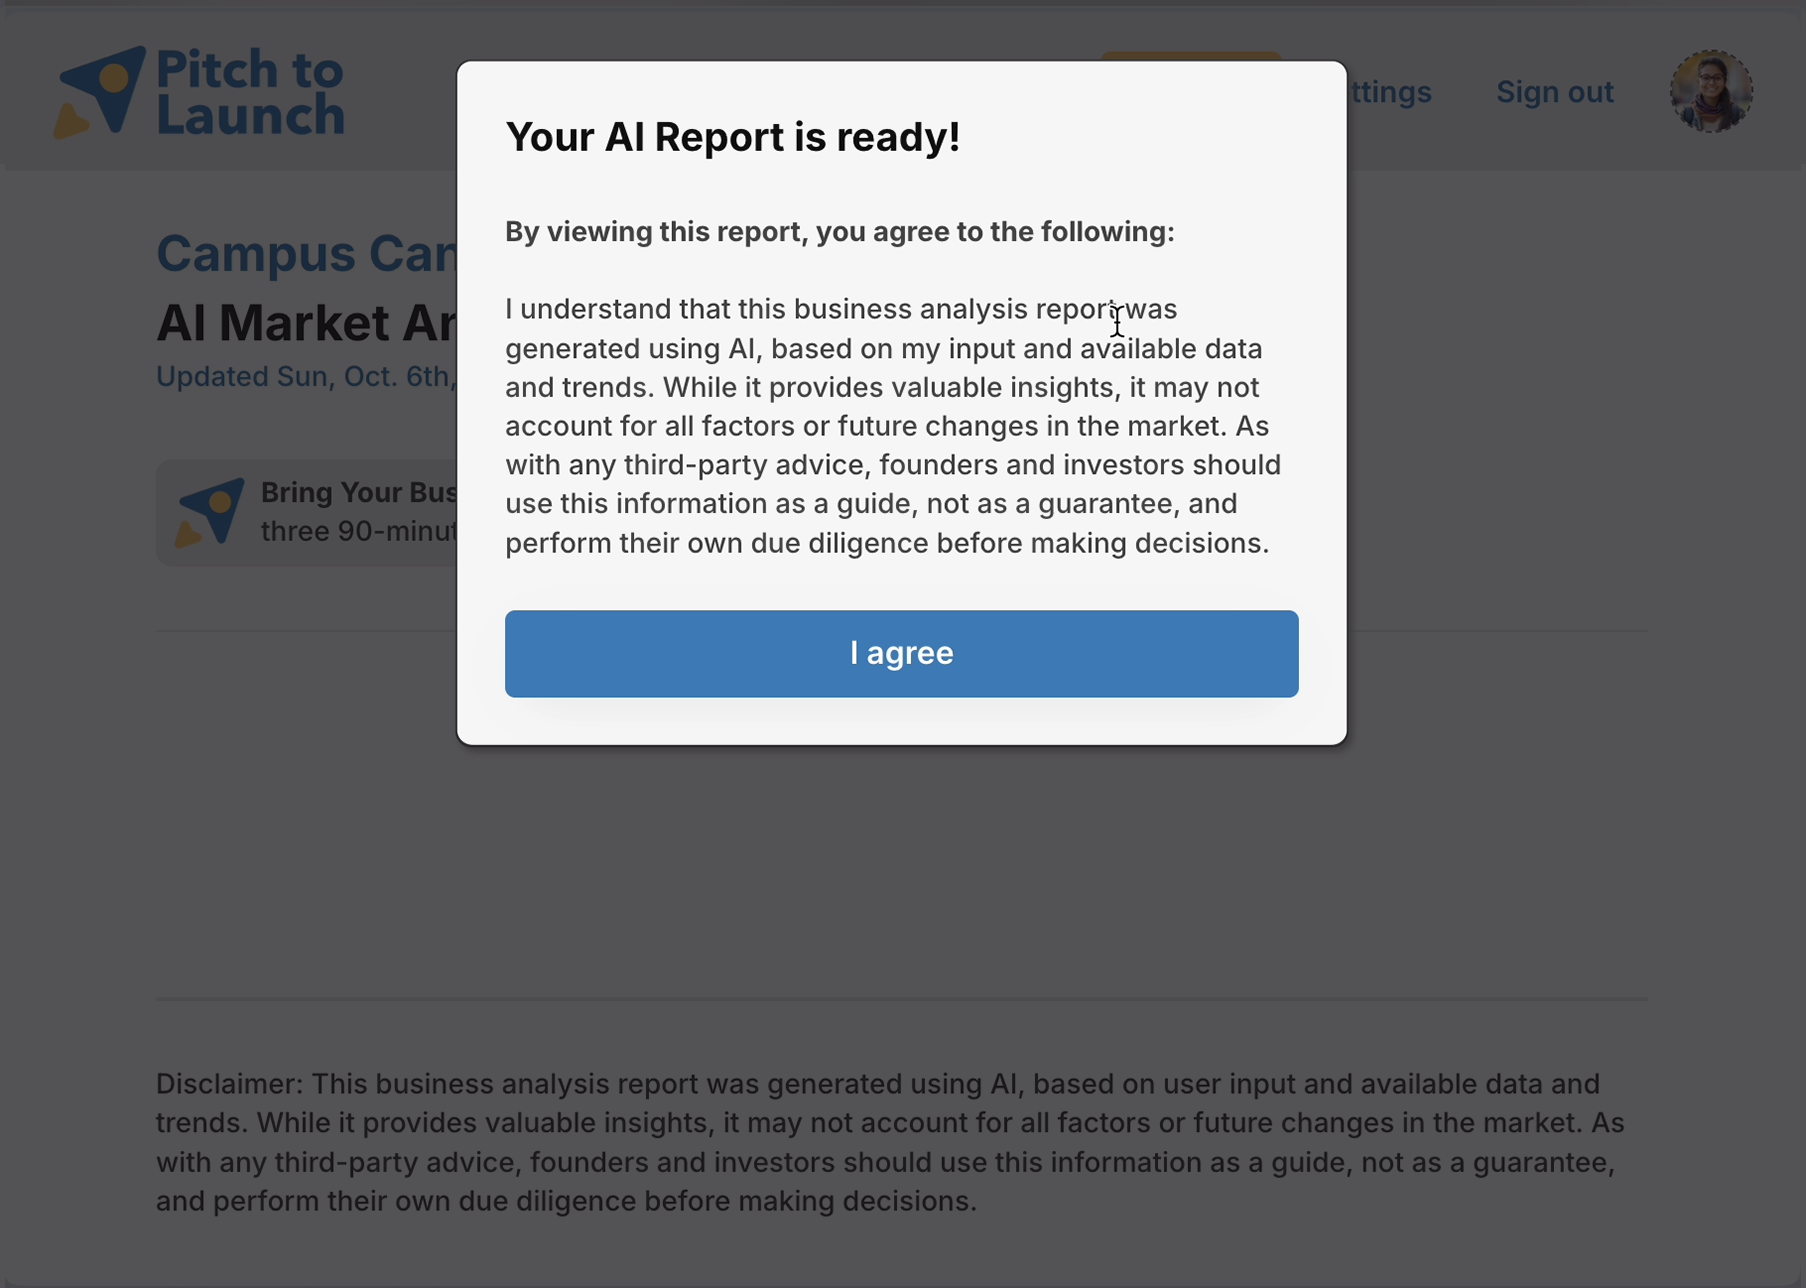Image resolution: width=1806 pixels, height=1288 pixels.
Task: Click the Your AI Report is ready heading
Action: click(x=732, y=137)
